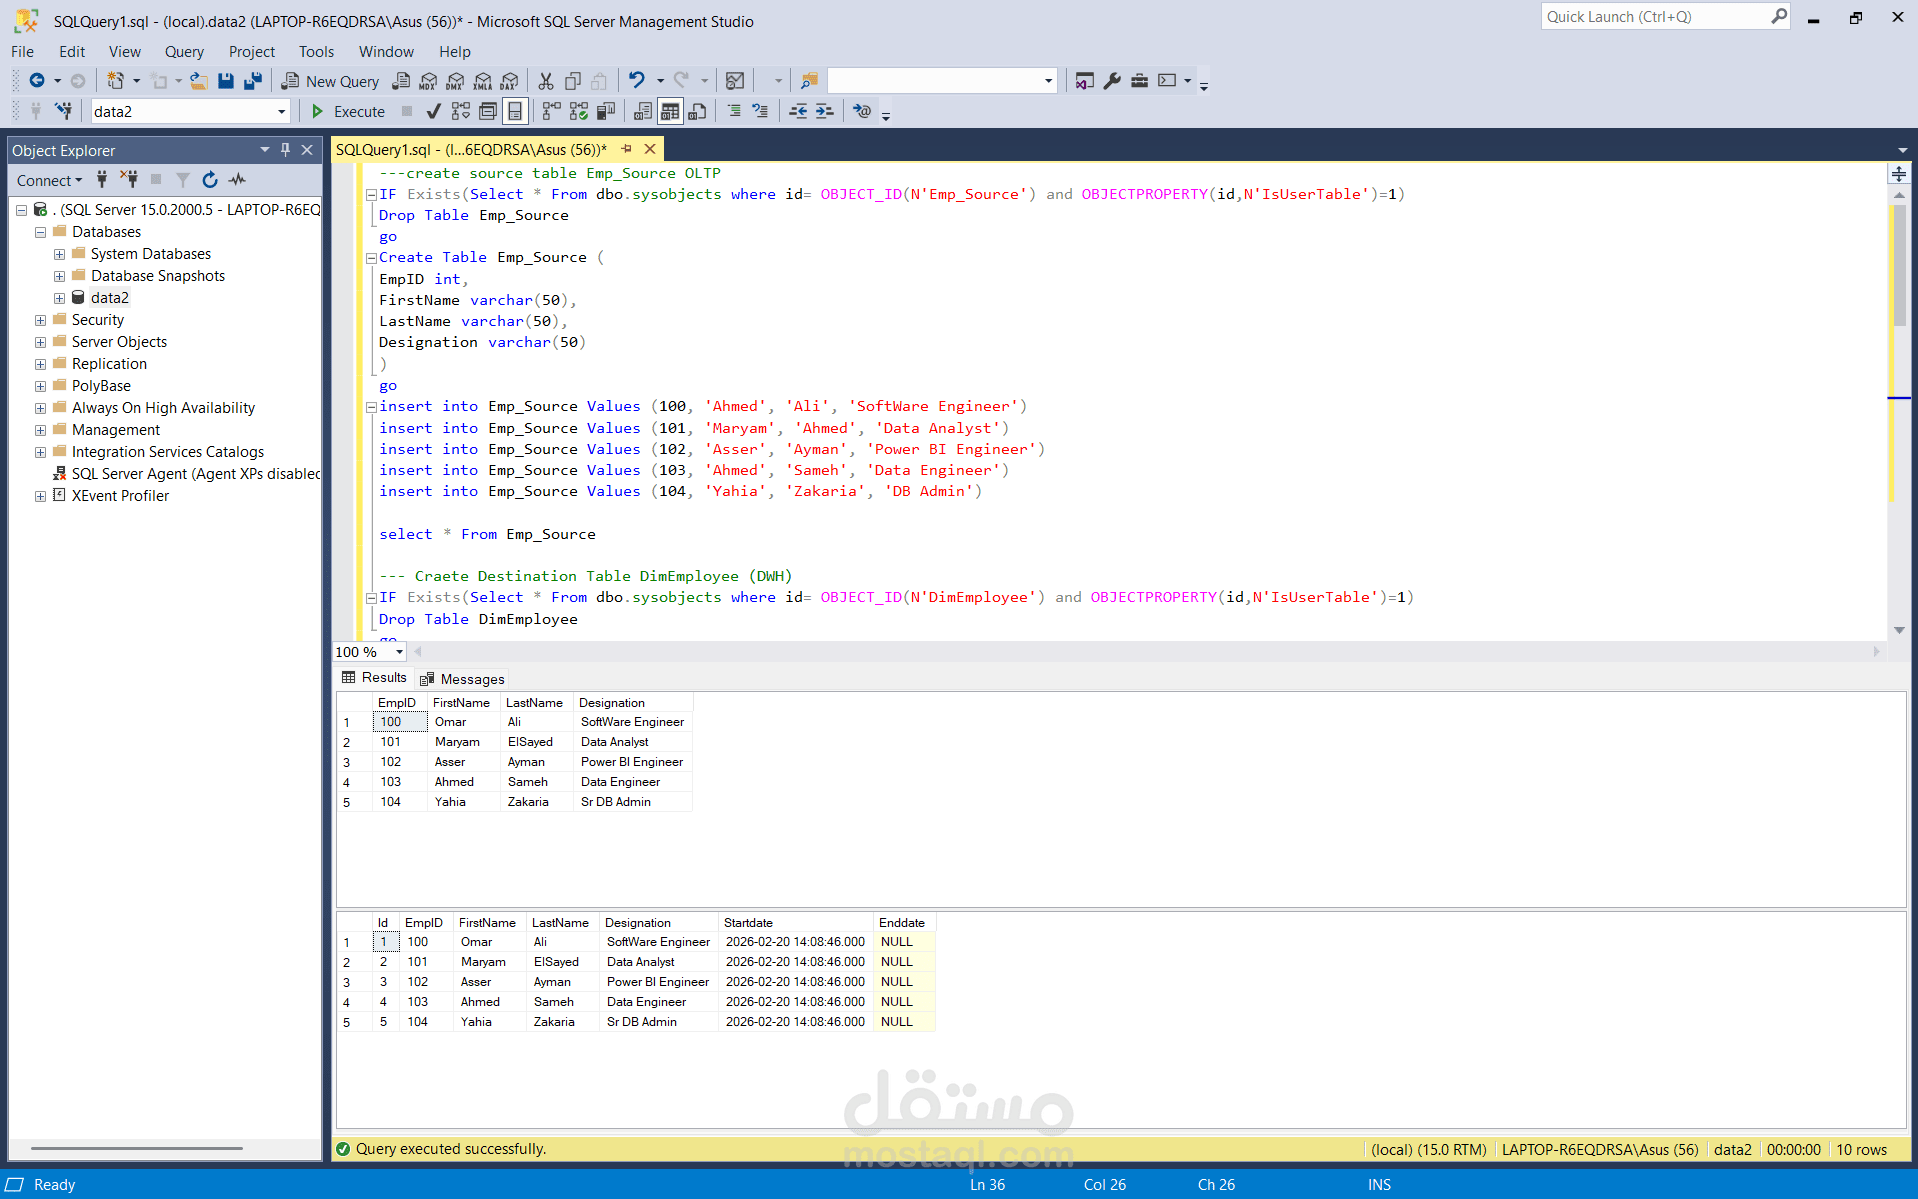Viewport: 1918px width, 1199px height.
Task: Toggle Results to Grid output mode
Action: point(670,111)
